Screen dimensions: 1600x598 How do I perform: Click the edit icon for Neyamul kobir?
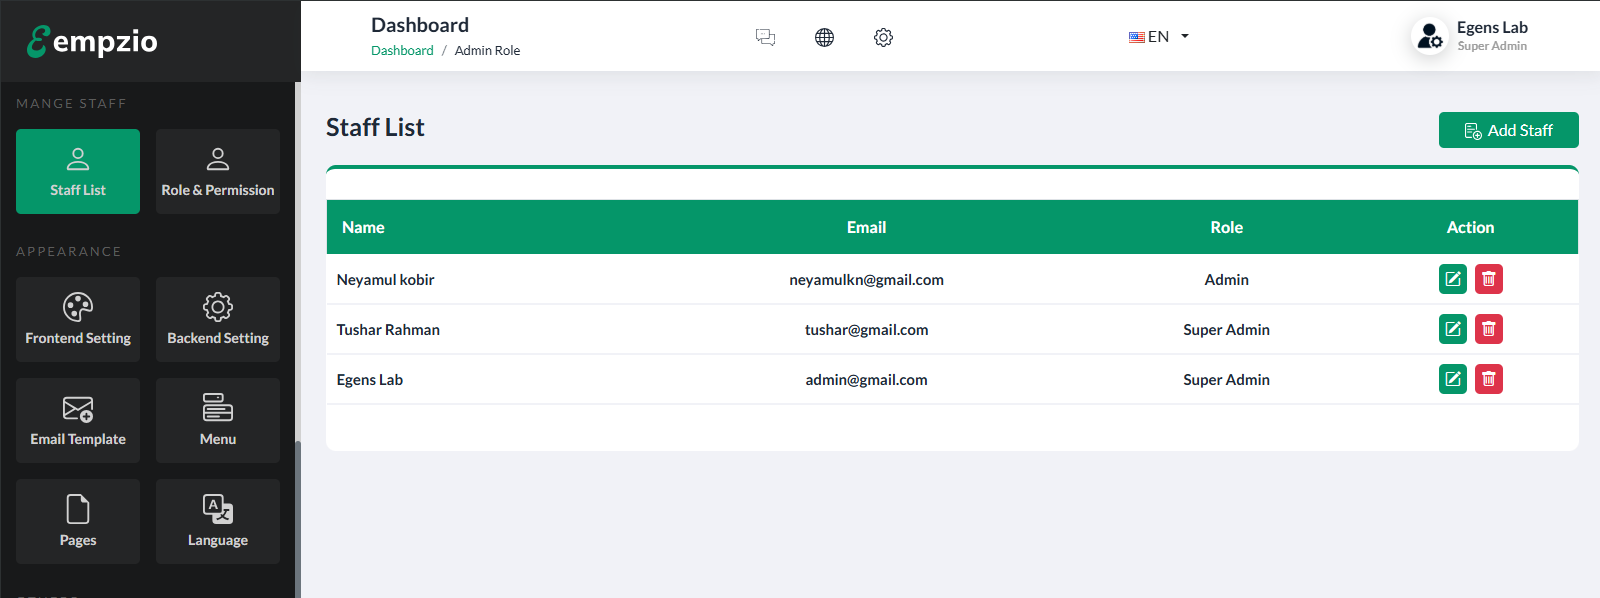tap(1452, 279)
